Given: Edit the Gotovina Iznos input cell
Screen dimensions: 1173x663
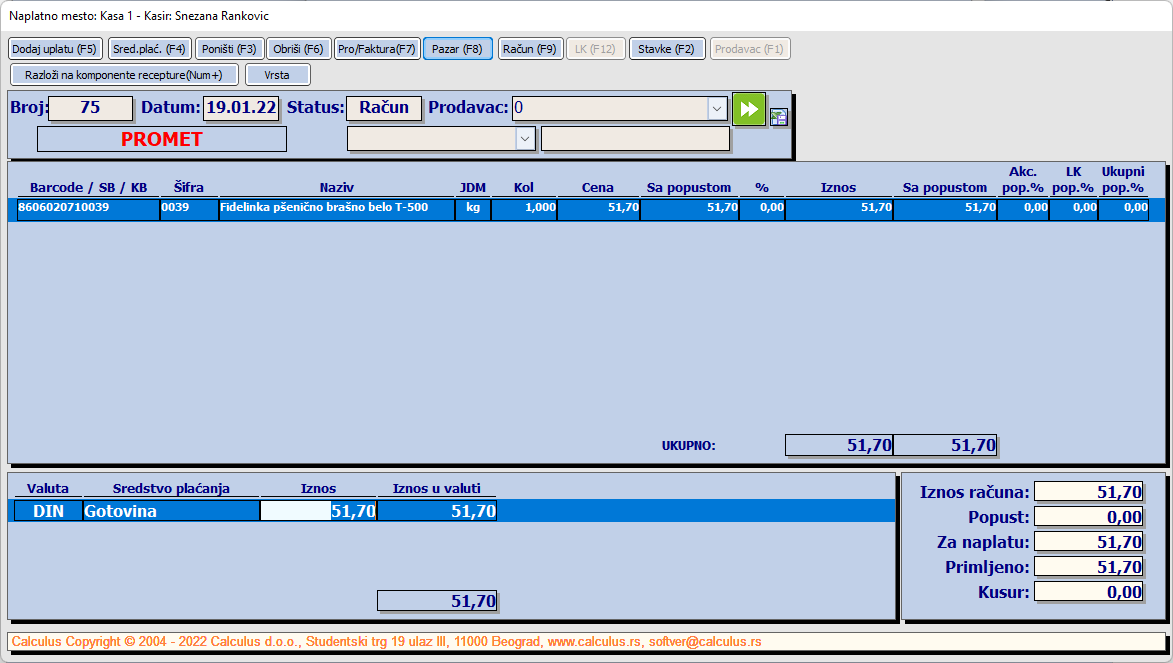Looking at the screenshot, I should [x=318, y=511].
